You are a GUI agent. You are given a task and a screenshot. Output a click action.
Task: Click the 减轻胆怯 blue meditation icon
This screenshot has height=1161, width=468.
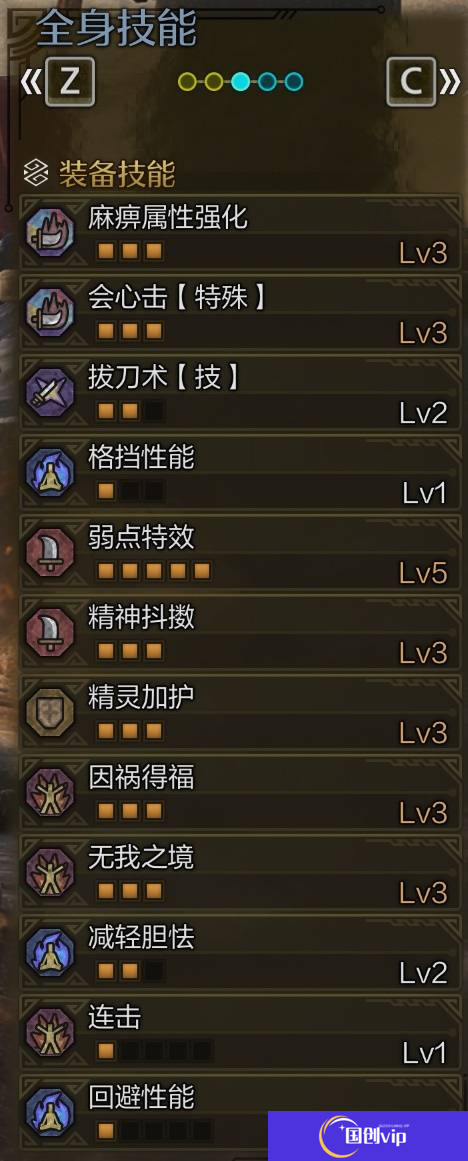pyautogui.click(x=50, y=952)
